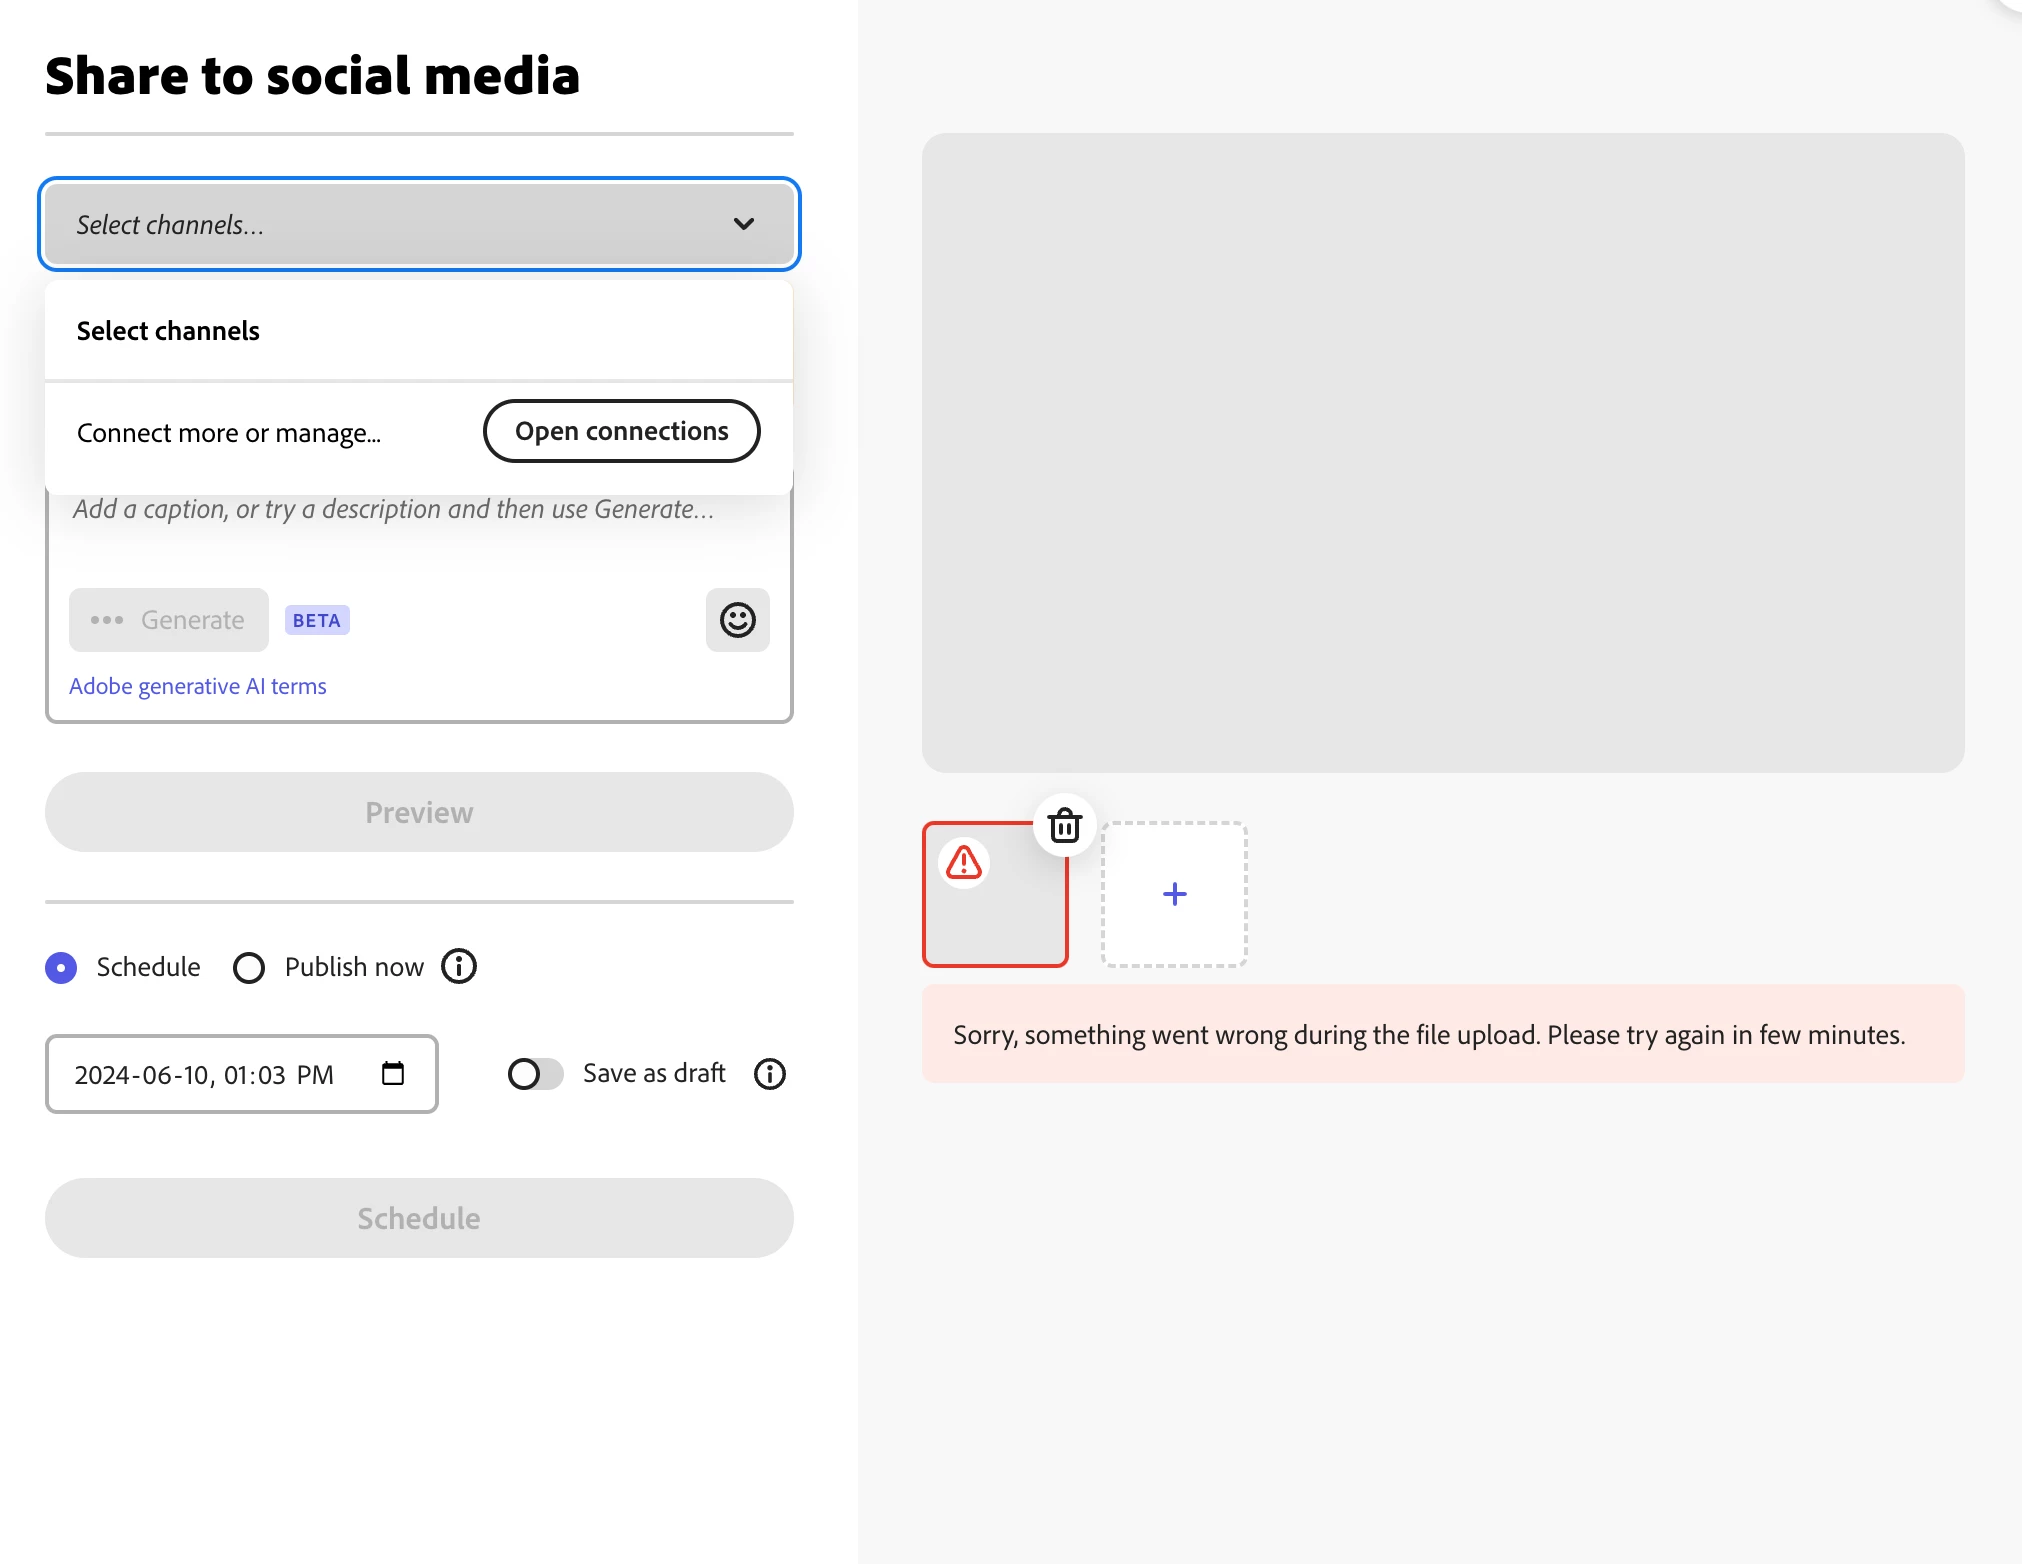
Task: Enable the Save as draft toggle
Action: pos(535,1074)
